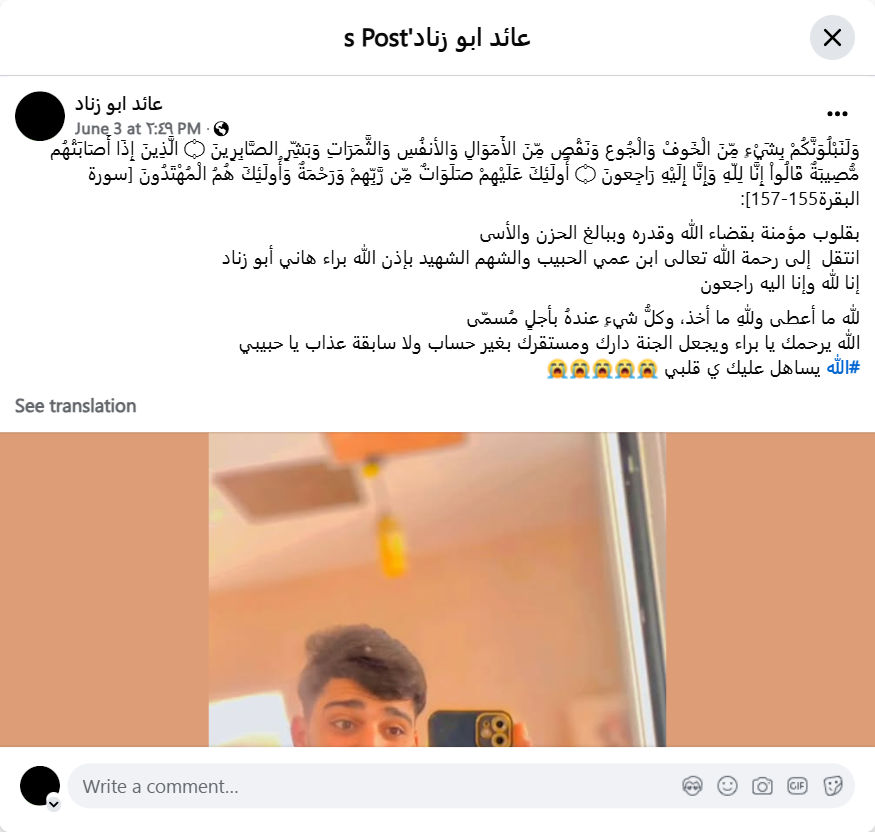Image resolution: width=875 pixels, height=832 pixels.
Task: Click the public audience globe icon
Action: tap(221, 129)
